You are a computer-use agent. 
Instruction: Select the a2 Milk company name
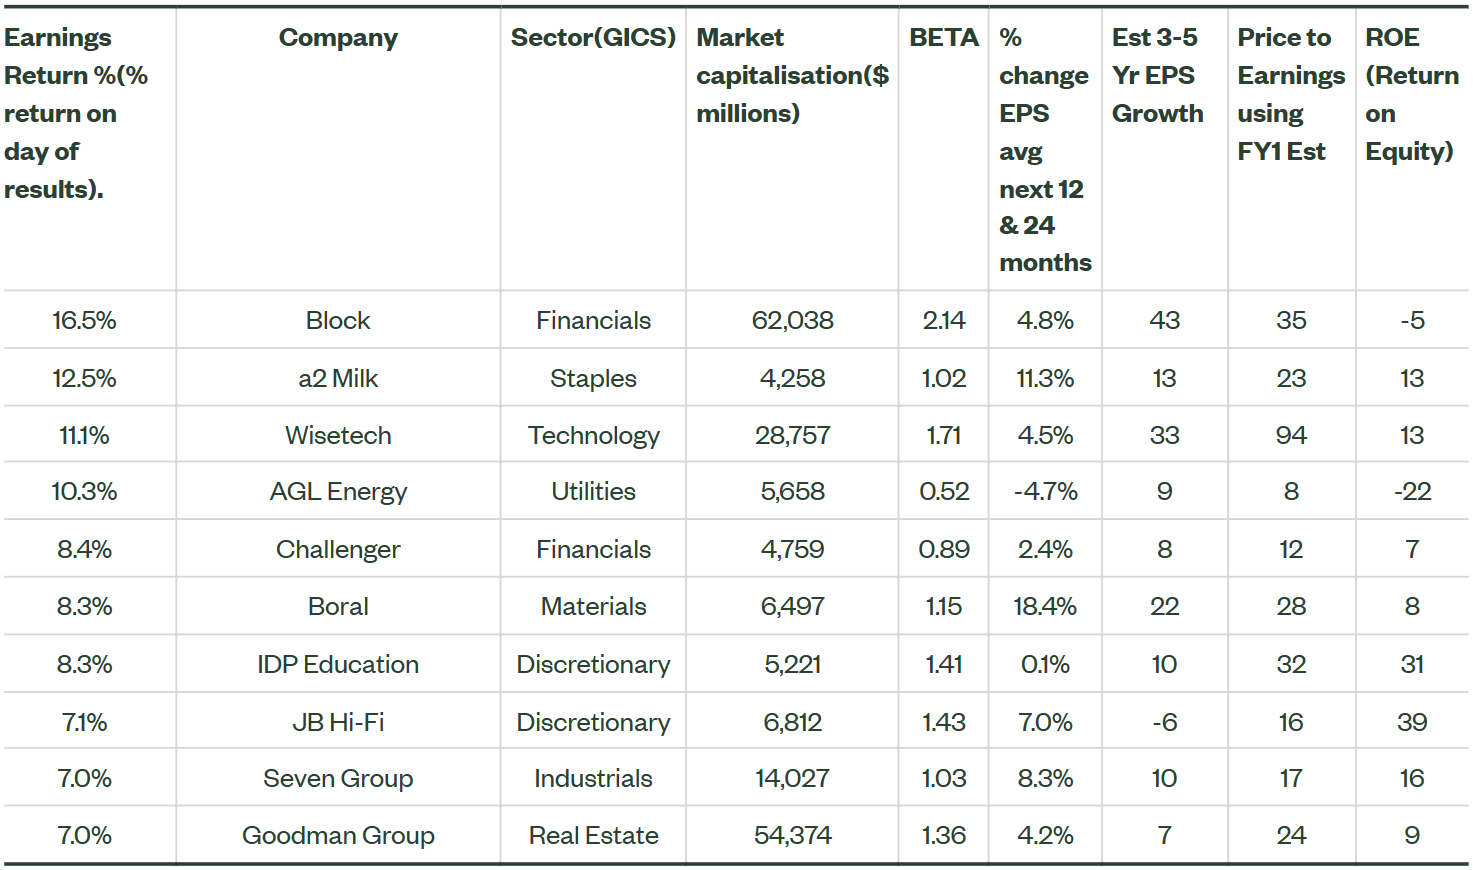[x=338, y=379]
